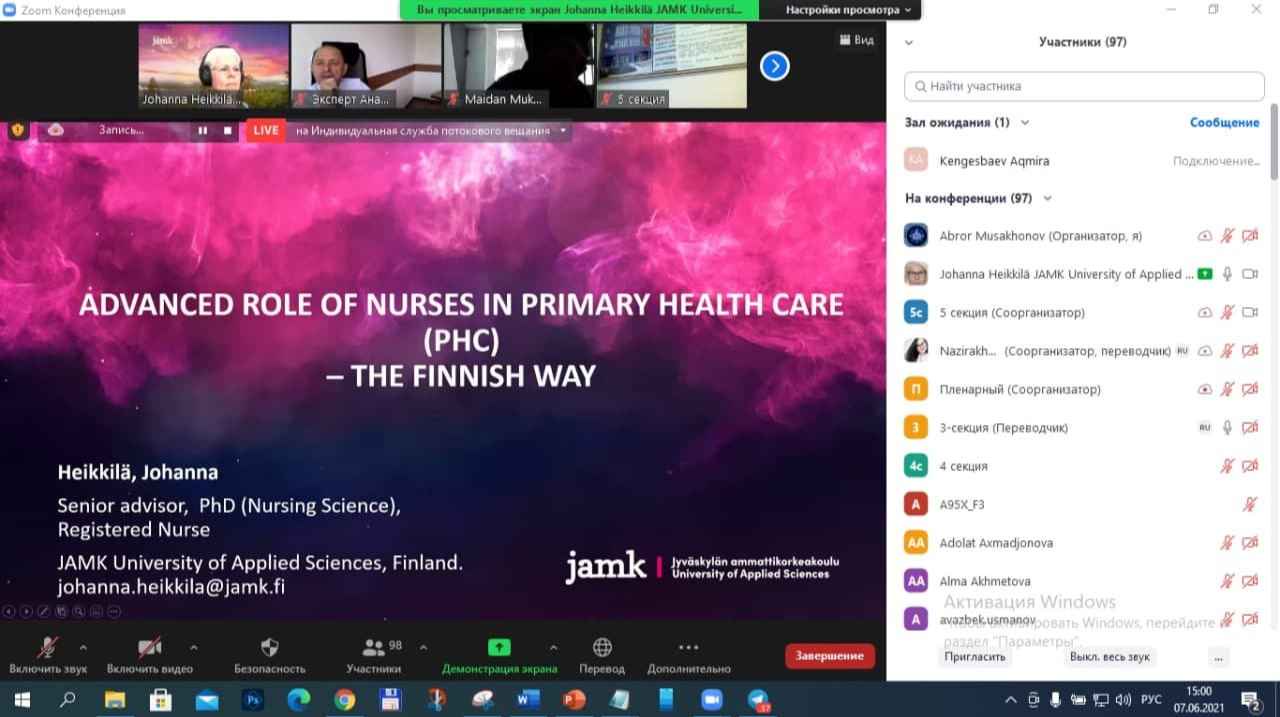
Task: Click the red End (Завершение) button
Action: point(829,656)
